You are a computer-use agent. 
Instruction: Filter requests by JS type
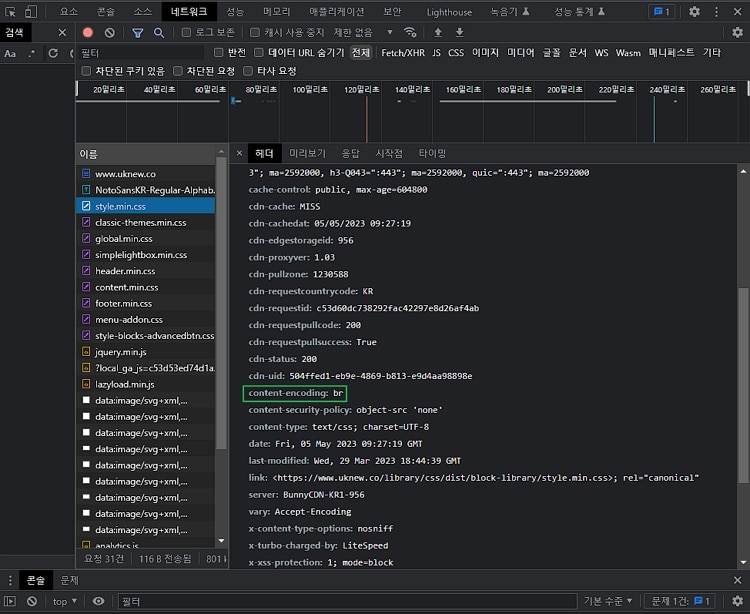pos(436,53)
